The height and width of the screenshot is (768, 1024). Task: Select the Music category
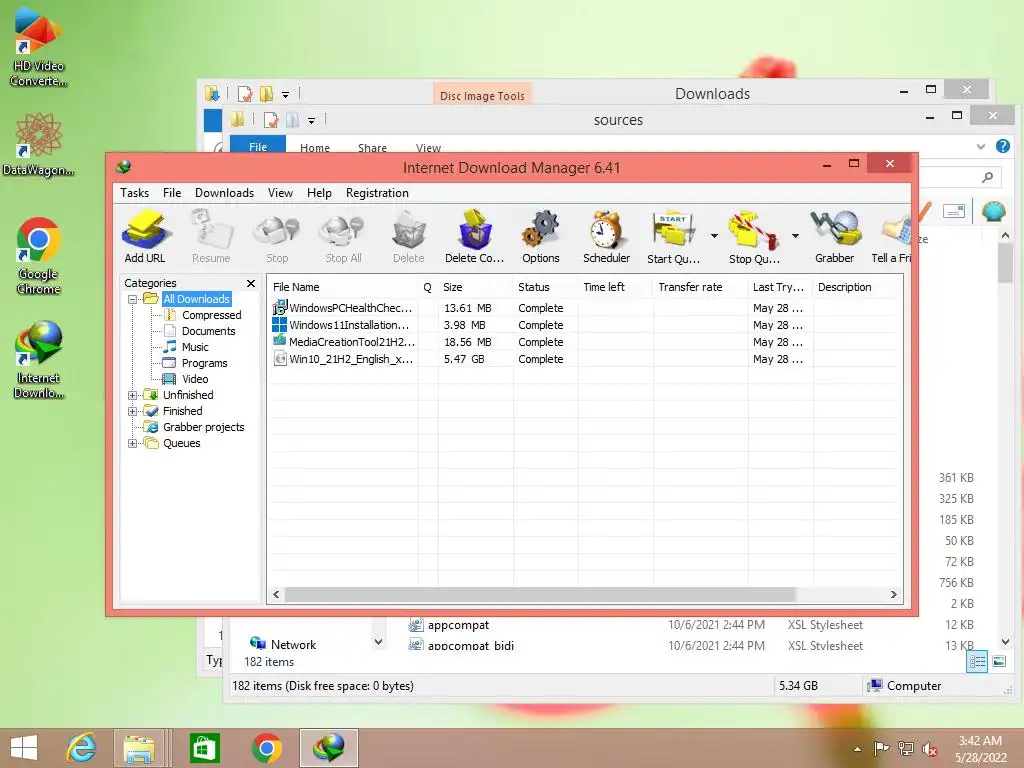[195, 347]
